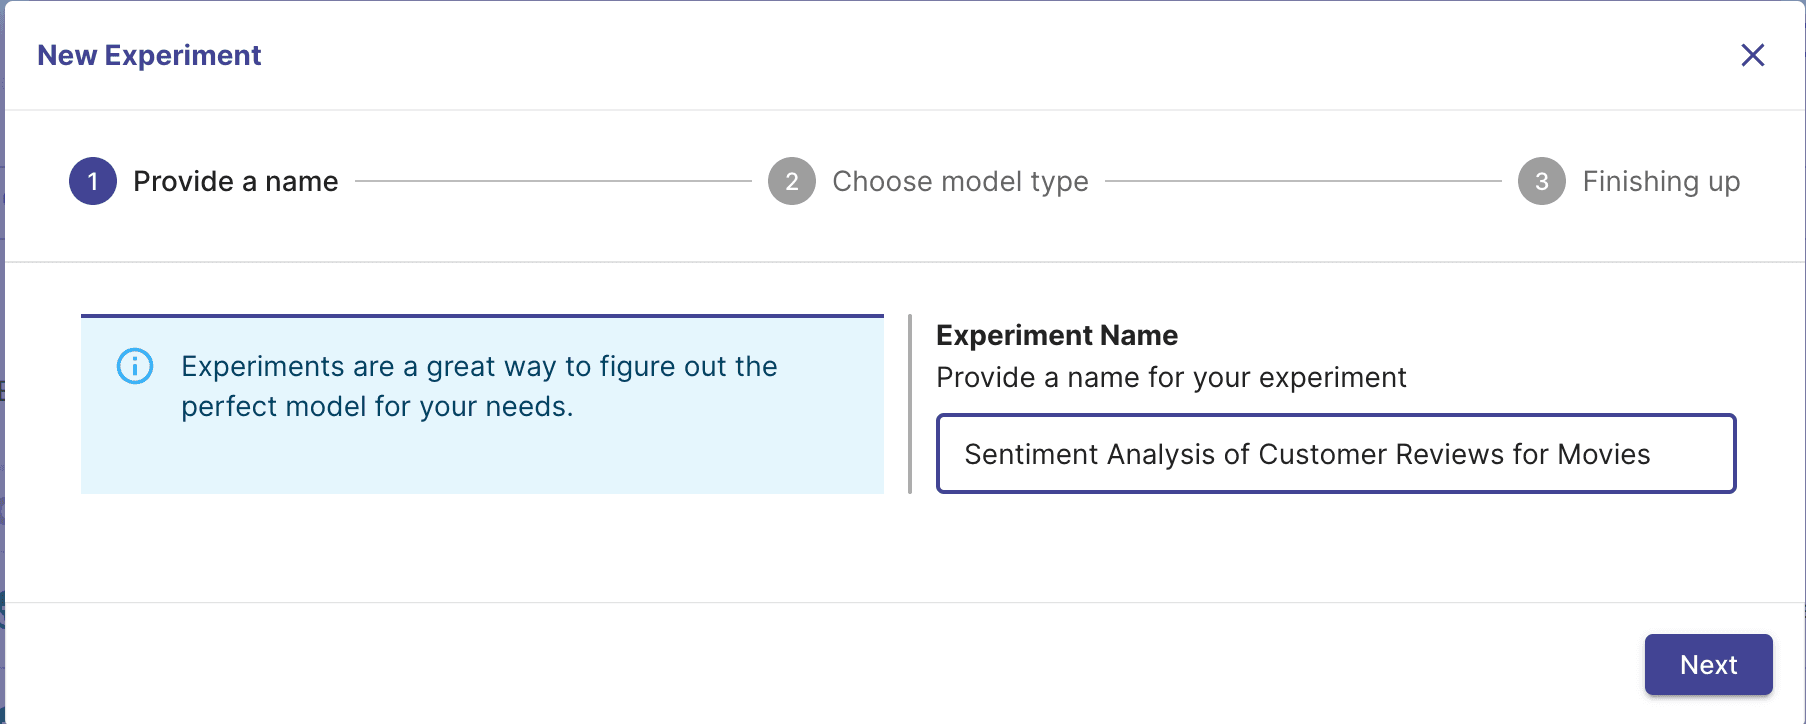Click the step 1 circle icon
The image size is (1806, 724).
93,181
